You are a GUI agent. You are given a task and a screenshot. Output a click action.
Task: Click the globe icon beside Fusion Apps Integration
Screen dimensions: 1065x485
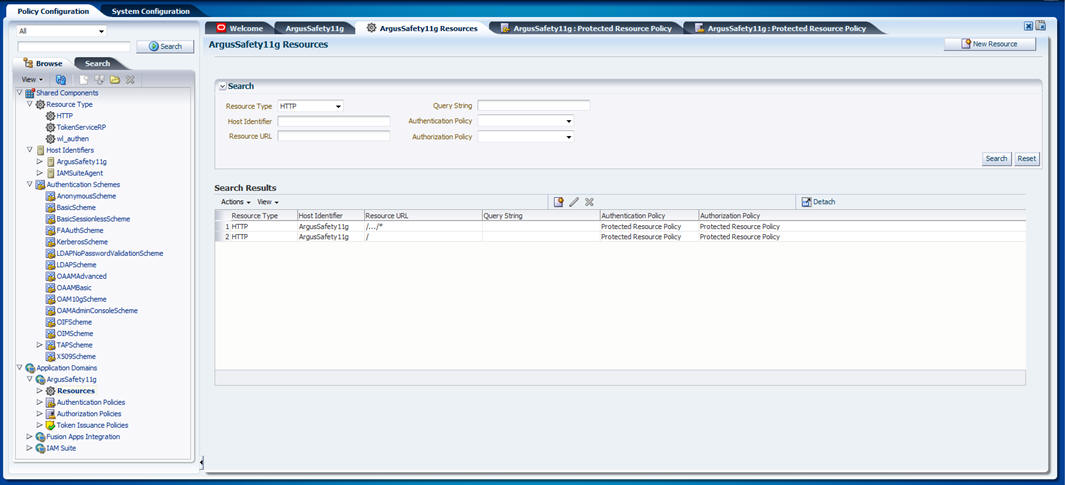pos(40,437)
